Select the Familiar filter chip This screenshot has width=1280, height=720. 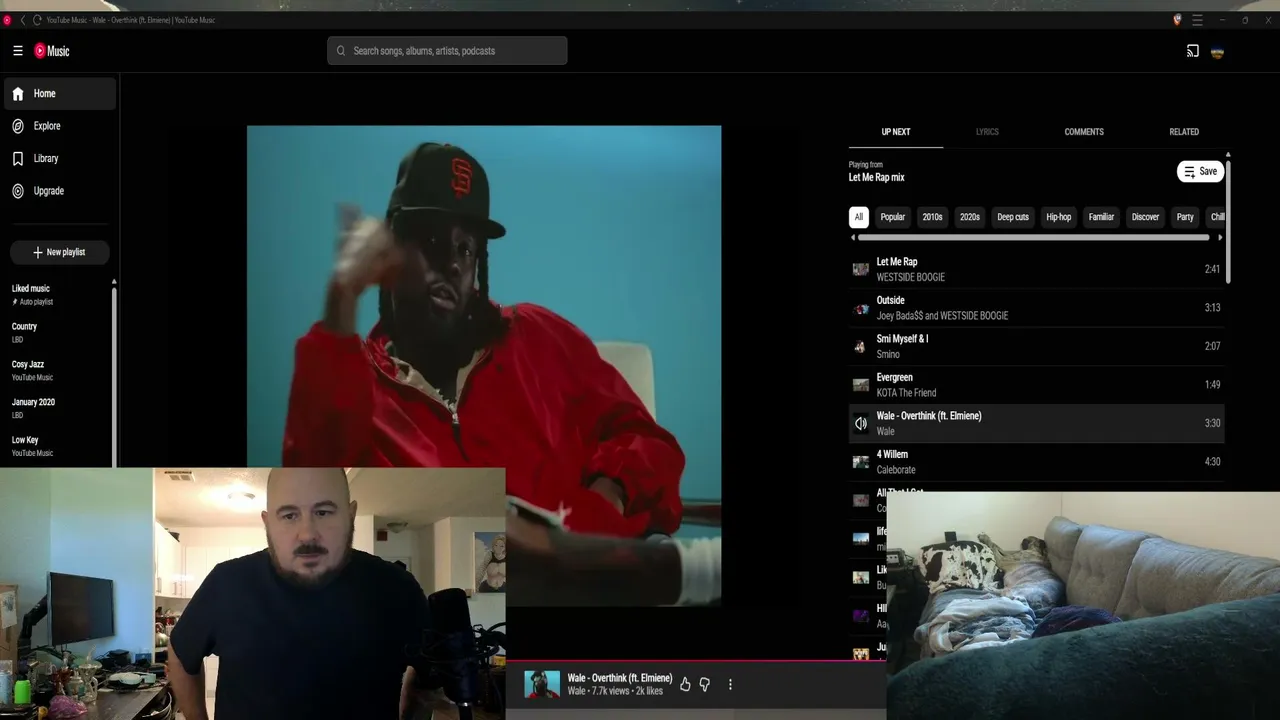[x=1101, y=217]
